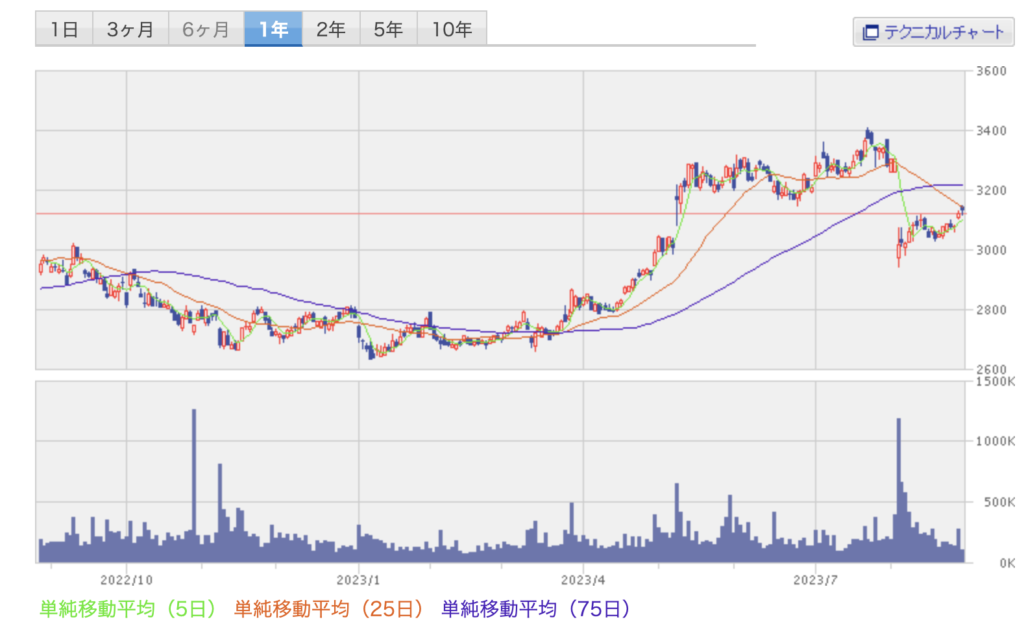Viewport: 1024px width, 626px height.
Task: Click the purple 単純移動平均（75日） legend label
Action: coord(536,607)
